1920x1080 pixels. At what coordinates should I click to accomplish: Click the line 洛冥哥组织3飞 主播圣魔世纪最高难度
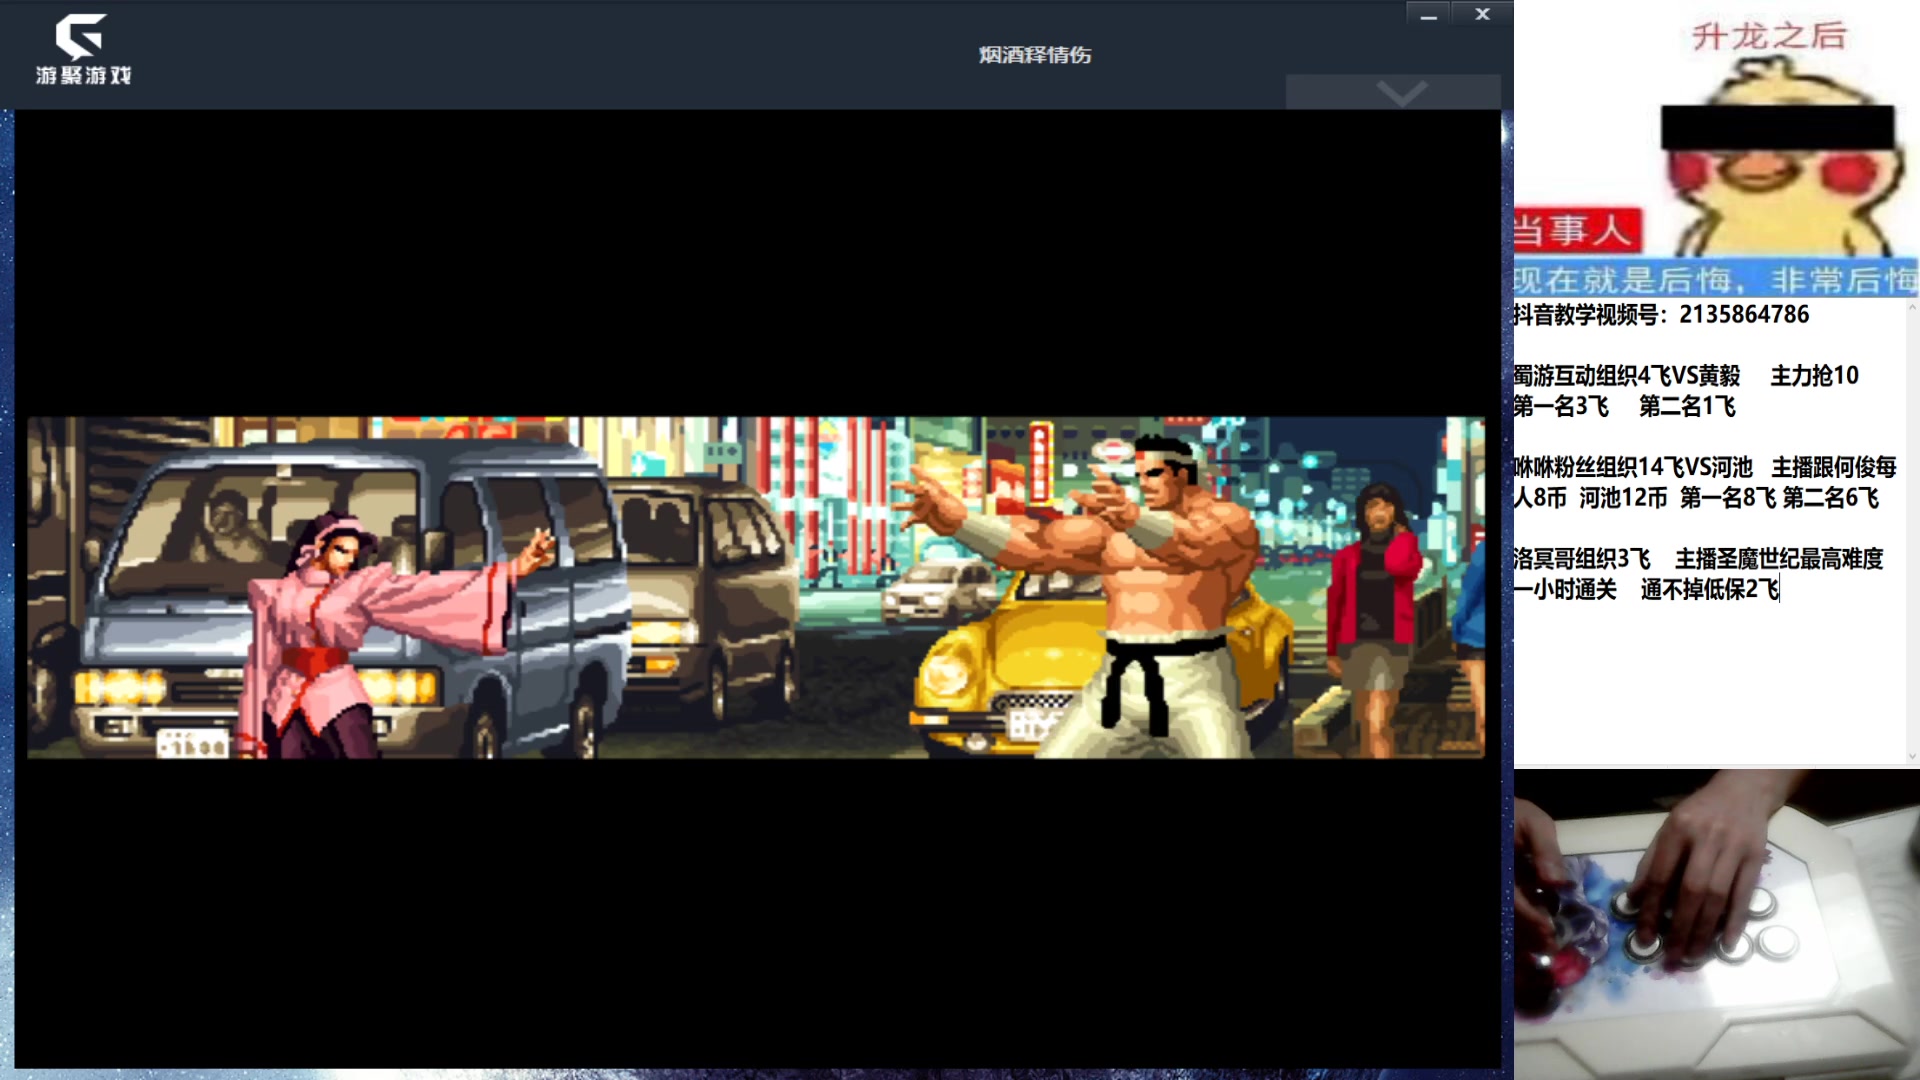coord(1698,558)
